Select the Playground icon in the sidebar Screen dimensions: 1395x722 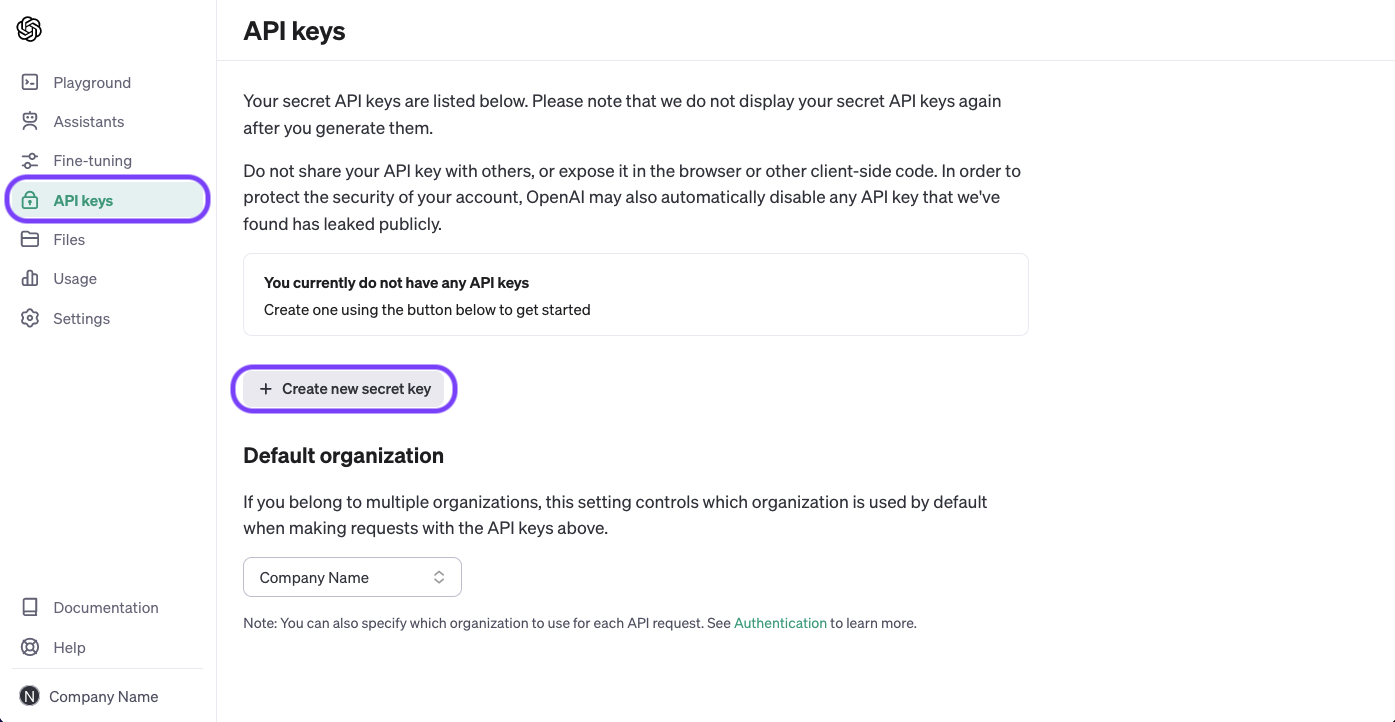[x=29, y=82]
